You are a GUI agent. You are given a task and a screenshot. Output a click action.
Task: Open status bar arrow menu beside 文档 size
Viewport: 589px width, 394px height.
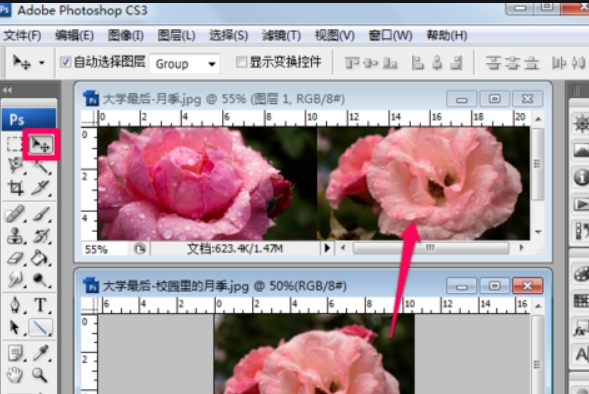pyautogui.click(x=327, y=248)
